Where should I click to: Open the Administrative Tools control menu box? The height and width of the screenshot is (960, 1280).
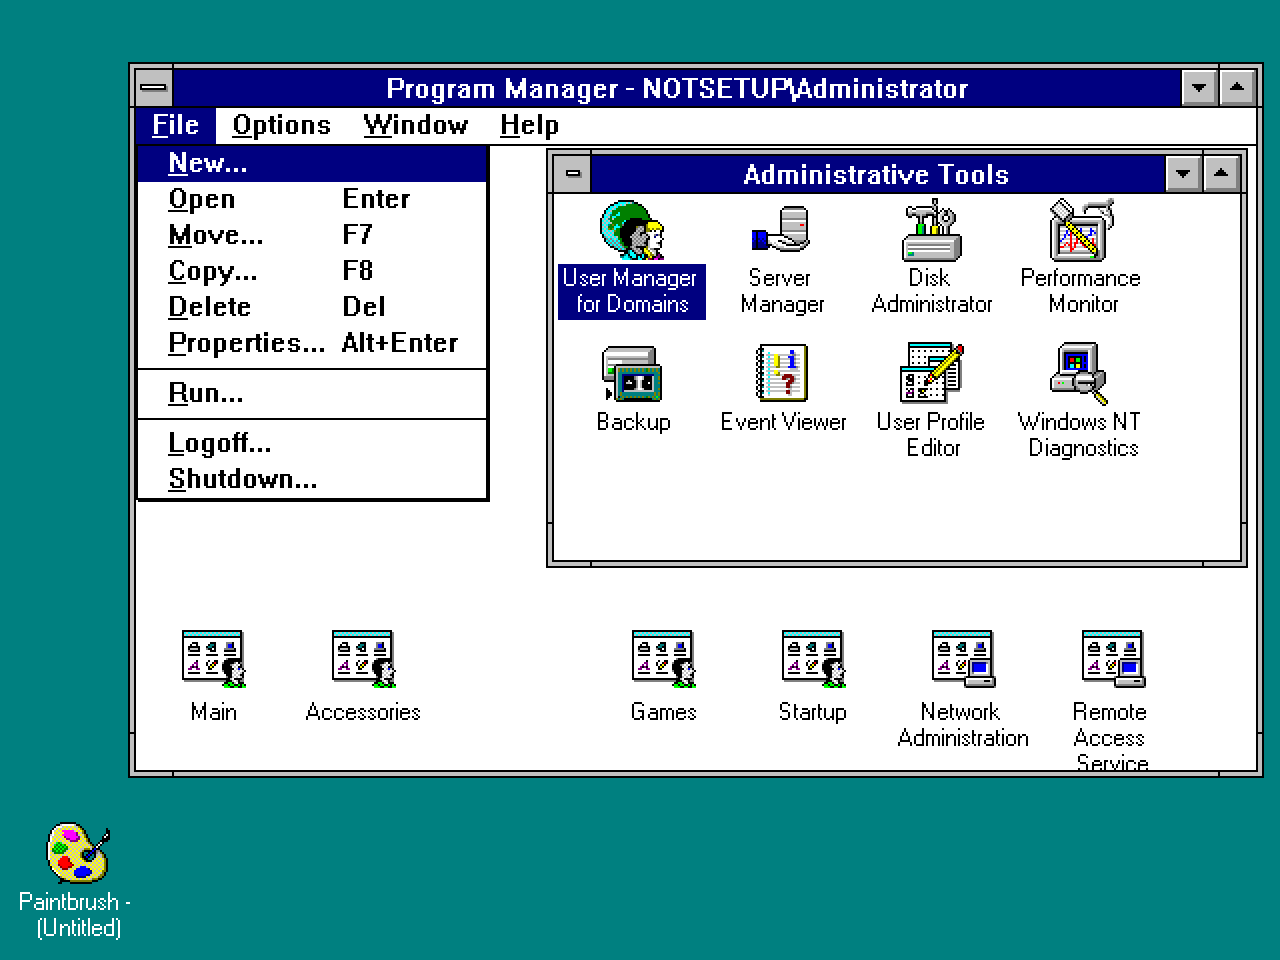[x=573, y=173]
